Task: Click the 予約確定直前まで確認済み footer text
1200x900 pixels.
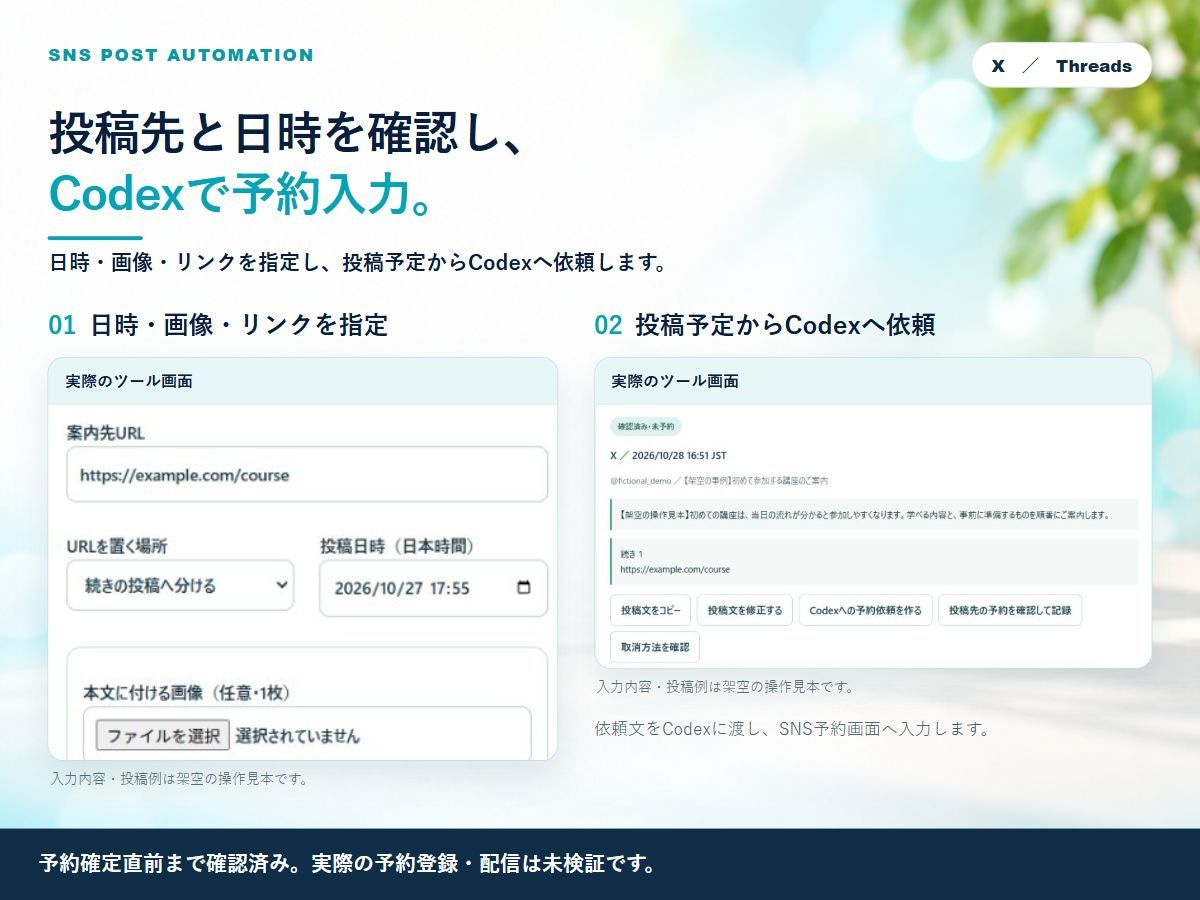Action: pos(347,864)
